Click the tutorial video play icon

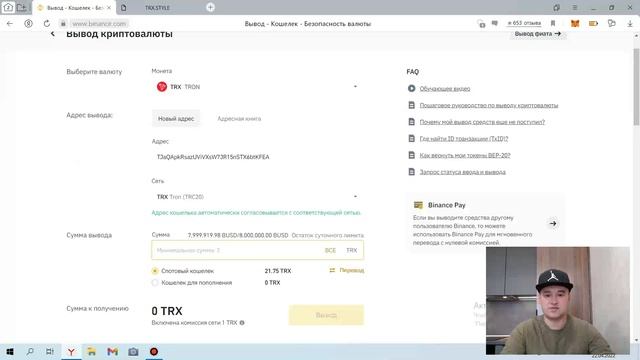[x=411, y=88]
